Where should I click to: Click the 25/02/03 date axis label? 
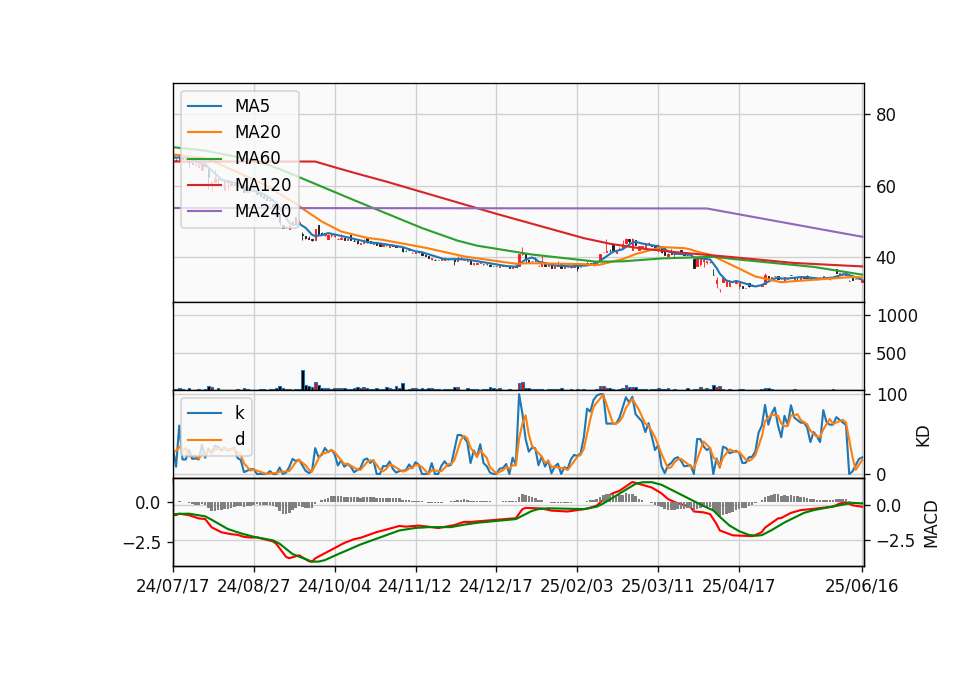click(x=577, y=586)
